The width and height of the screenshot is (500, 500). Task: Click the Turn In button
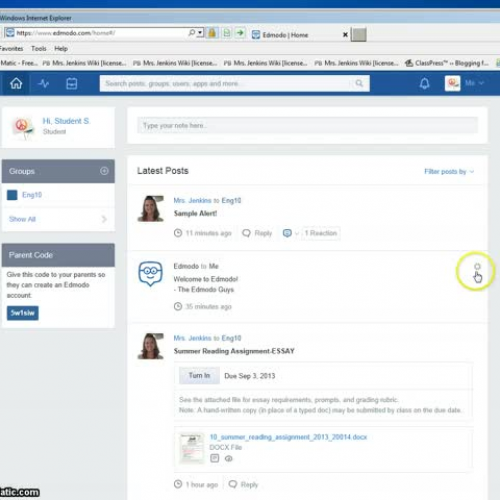tap(199, 376)
